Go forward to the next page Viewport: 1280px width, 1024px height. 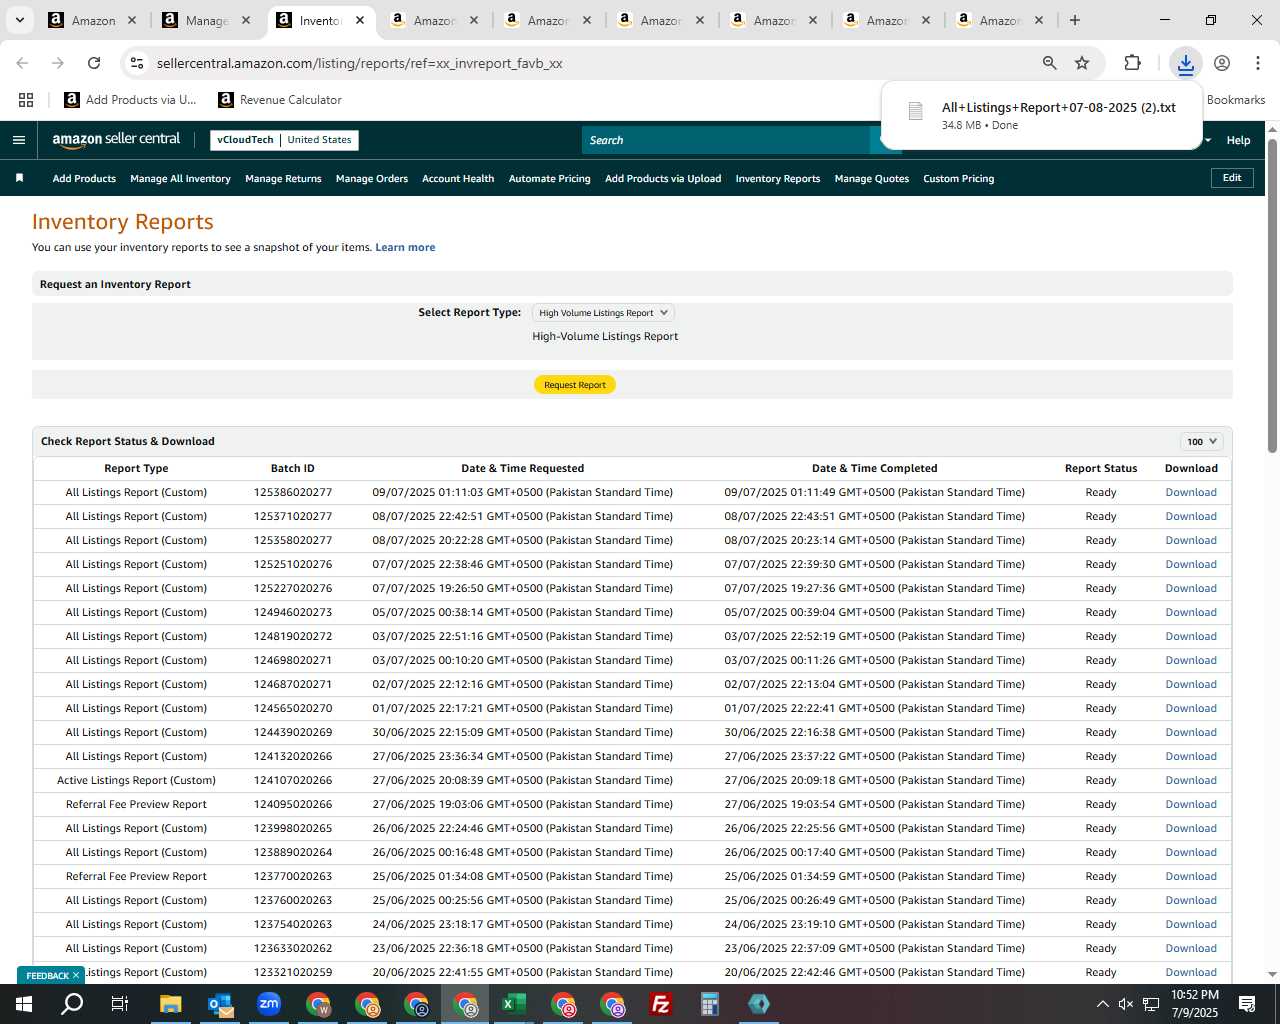58,63
